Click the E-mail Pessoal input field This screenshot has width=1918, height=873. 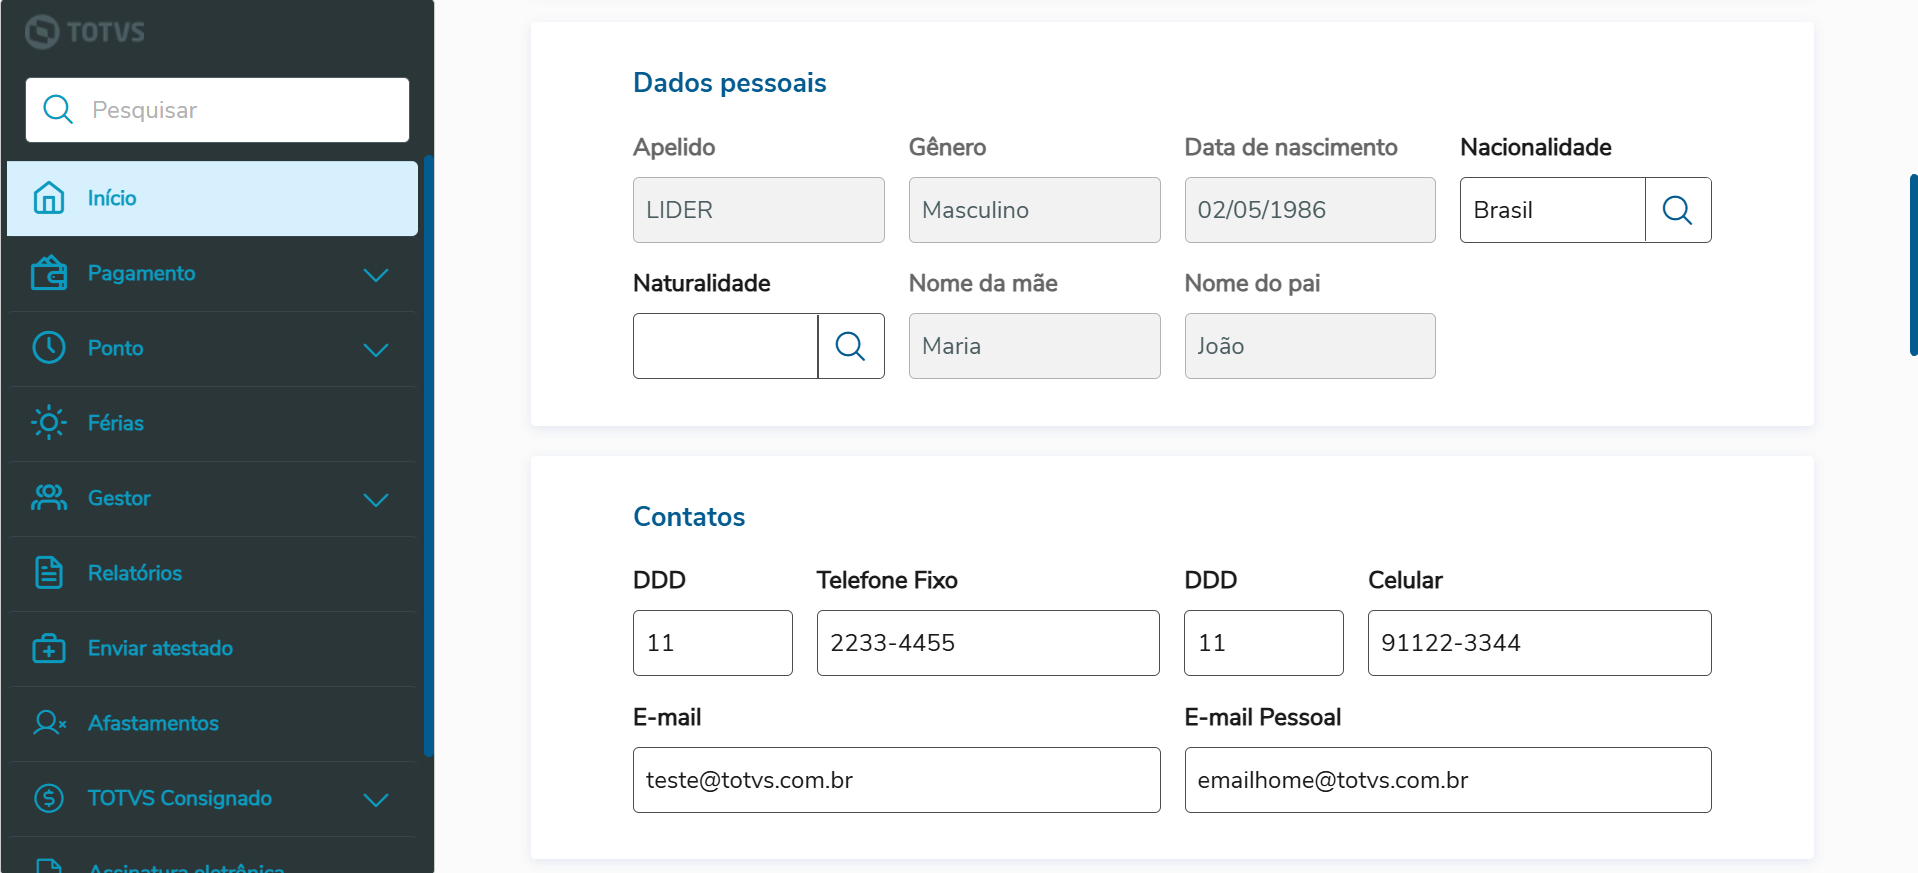1447,780
